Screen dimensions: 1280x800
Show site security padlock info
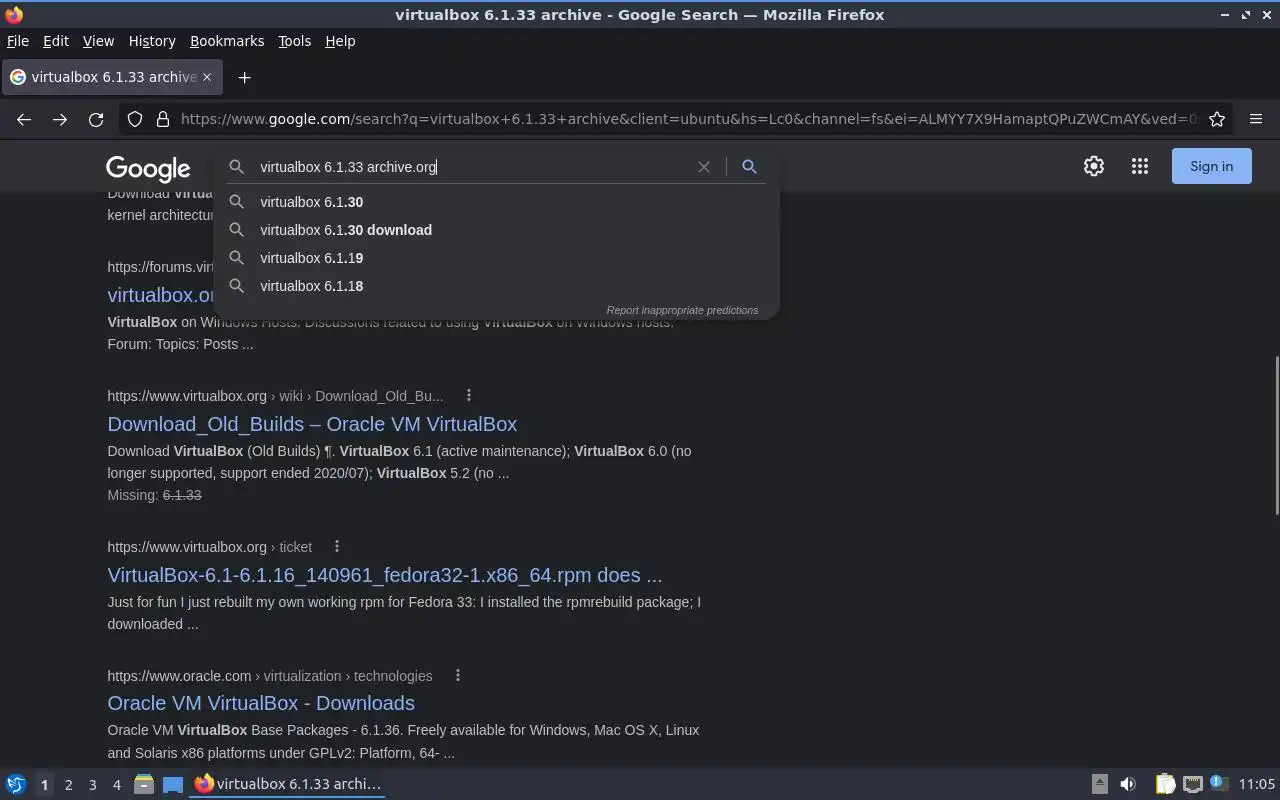[x=163, y=119]
